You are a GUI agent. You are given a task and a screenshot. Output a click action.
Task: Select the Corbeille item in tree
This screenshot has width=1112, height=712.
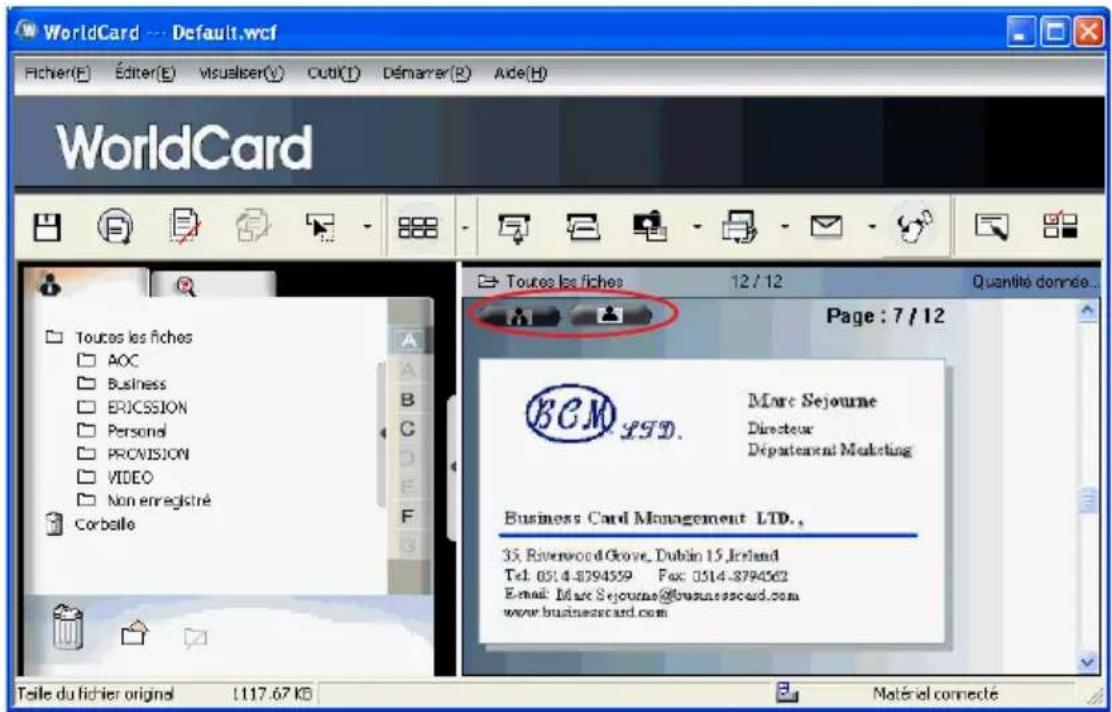(x=90, y=524)
